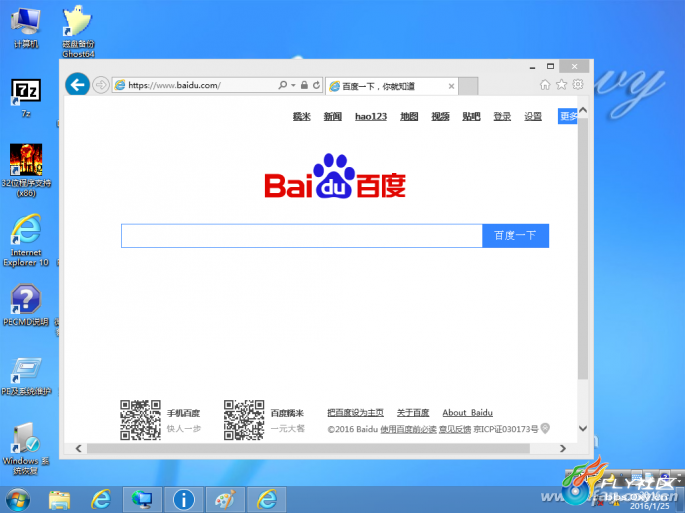Screen dimensions: 685x513
Task: Focus the Baidu search input box
Action: pos(302,236)
